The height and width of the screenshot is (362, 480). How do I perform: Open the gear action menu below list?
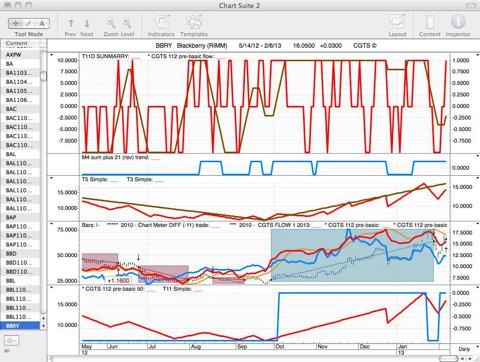pyautogui.click(x=12, y=340)
